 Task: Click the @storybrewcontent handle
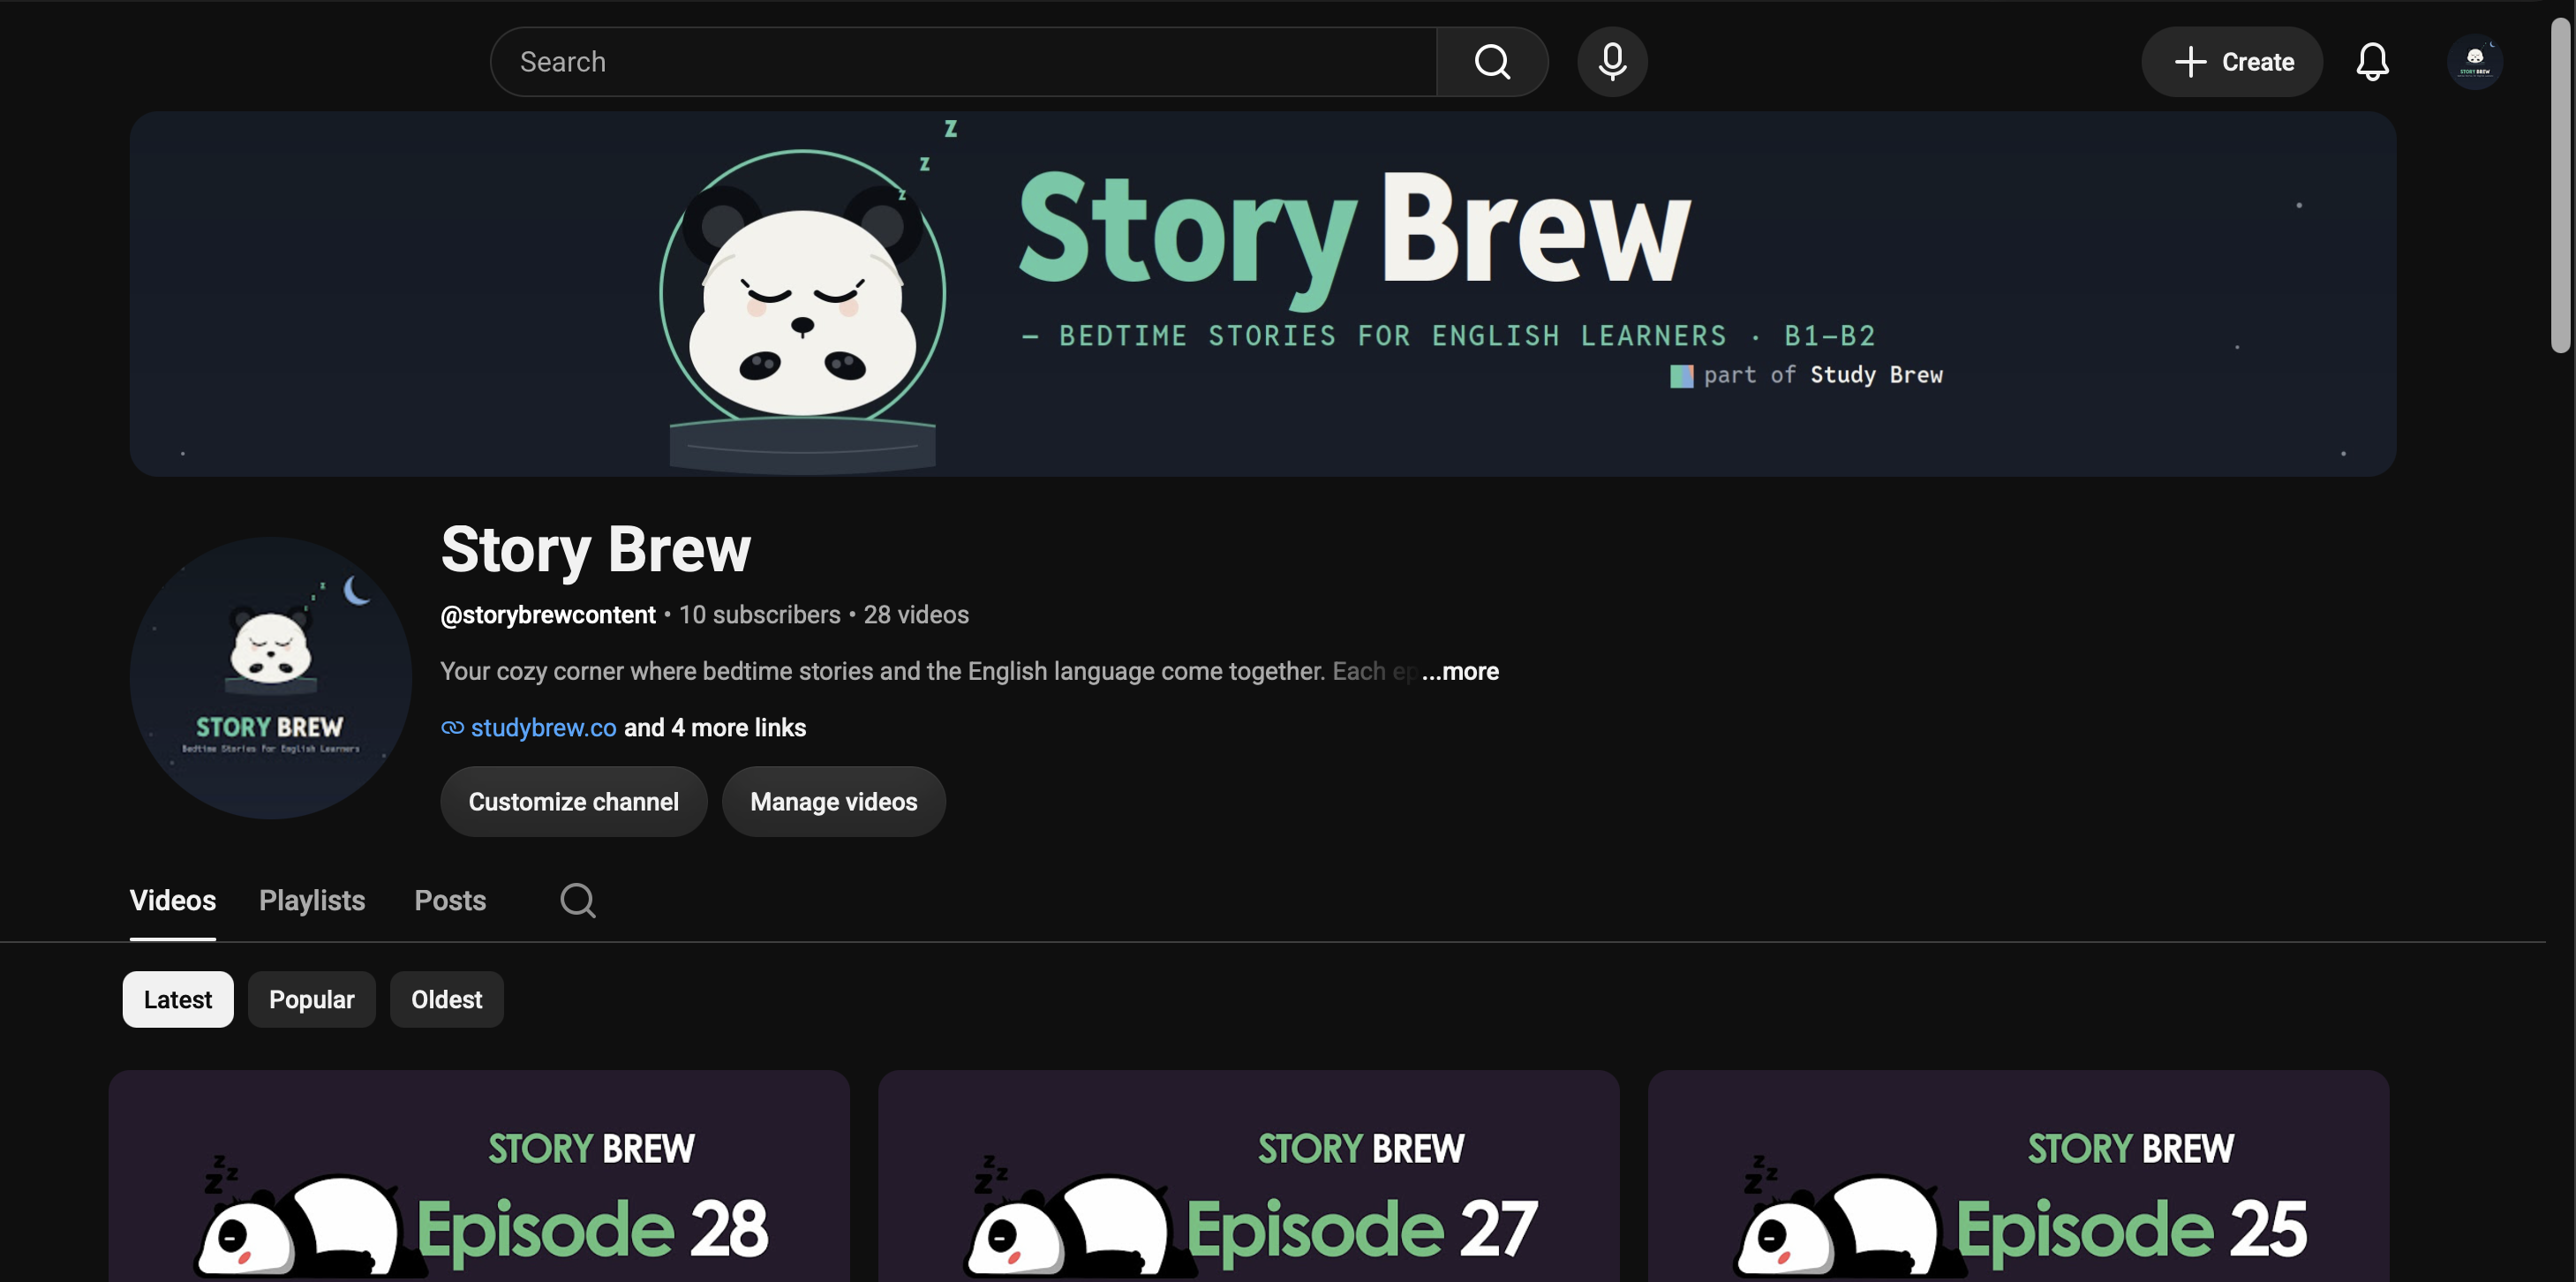coord(548,614)
